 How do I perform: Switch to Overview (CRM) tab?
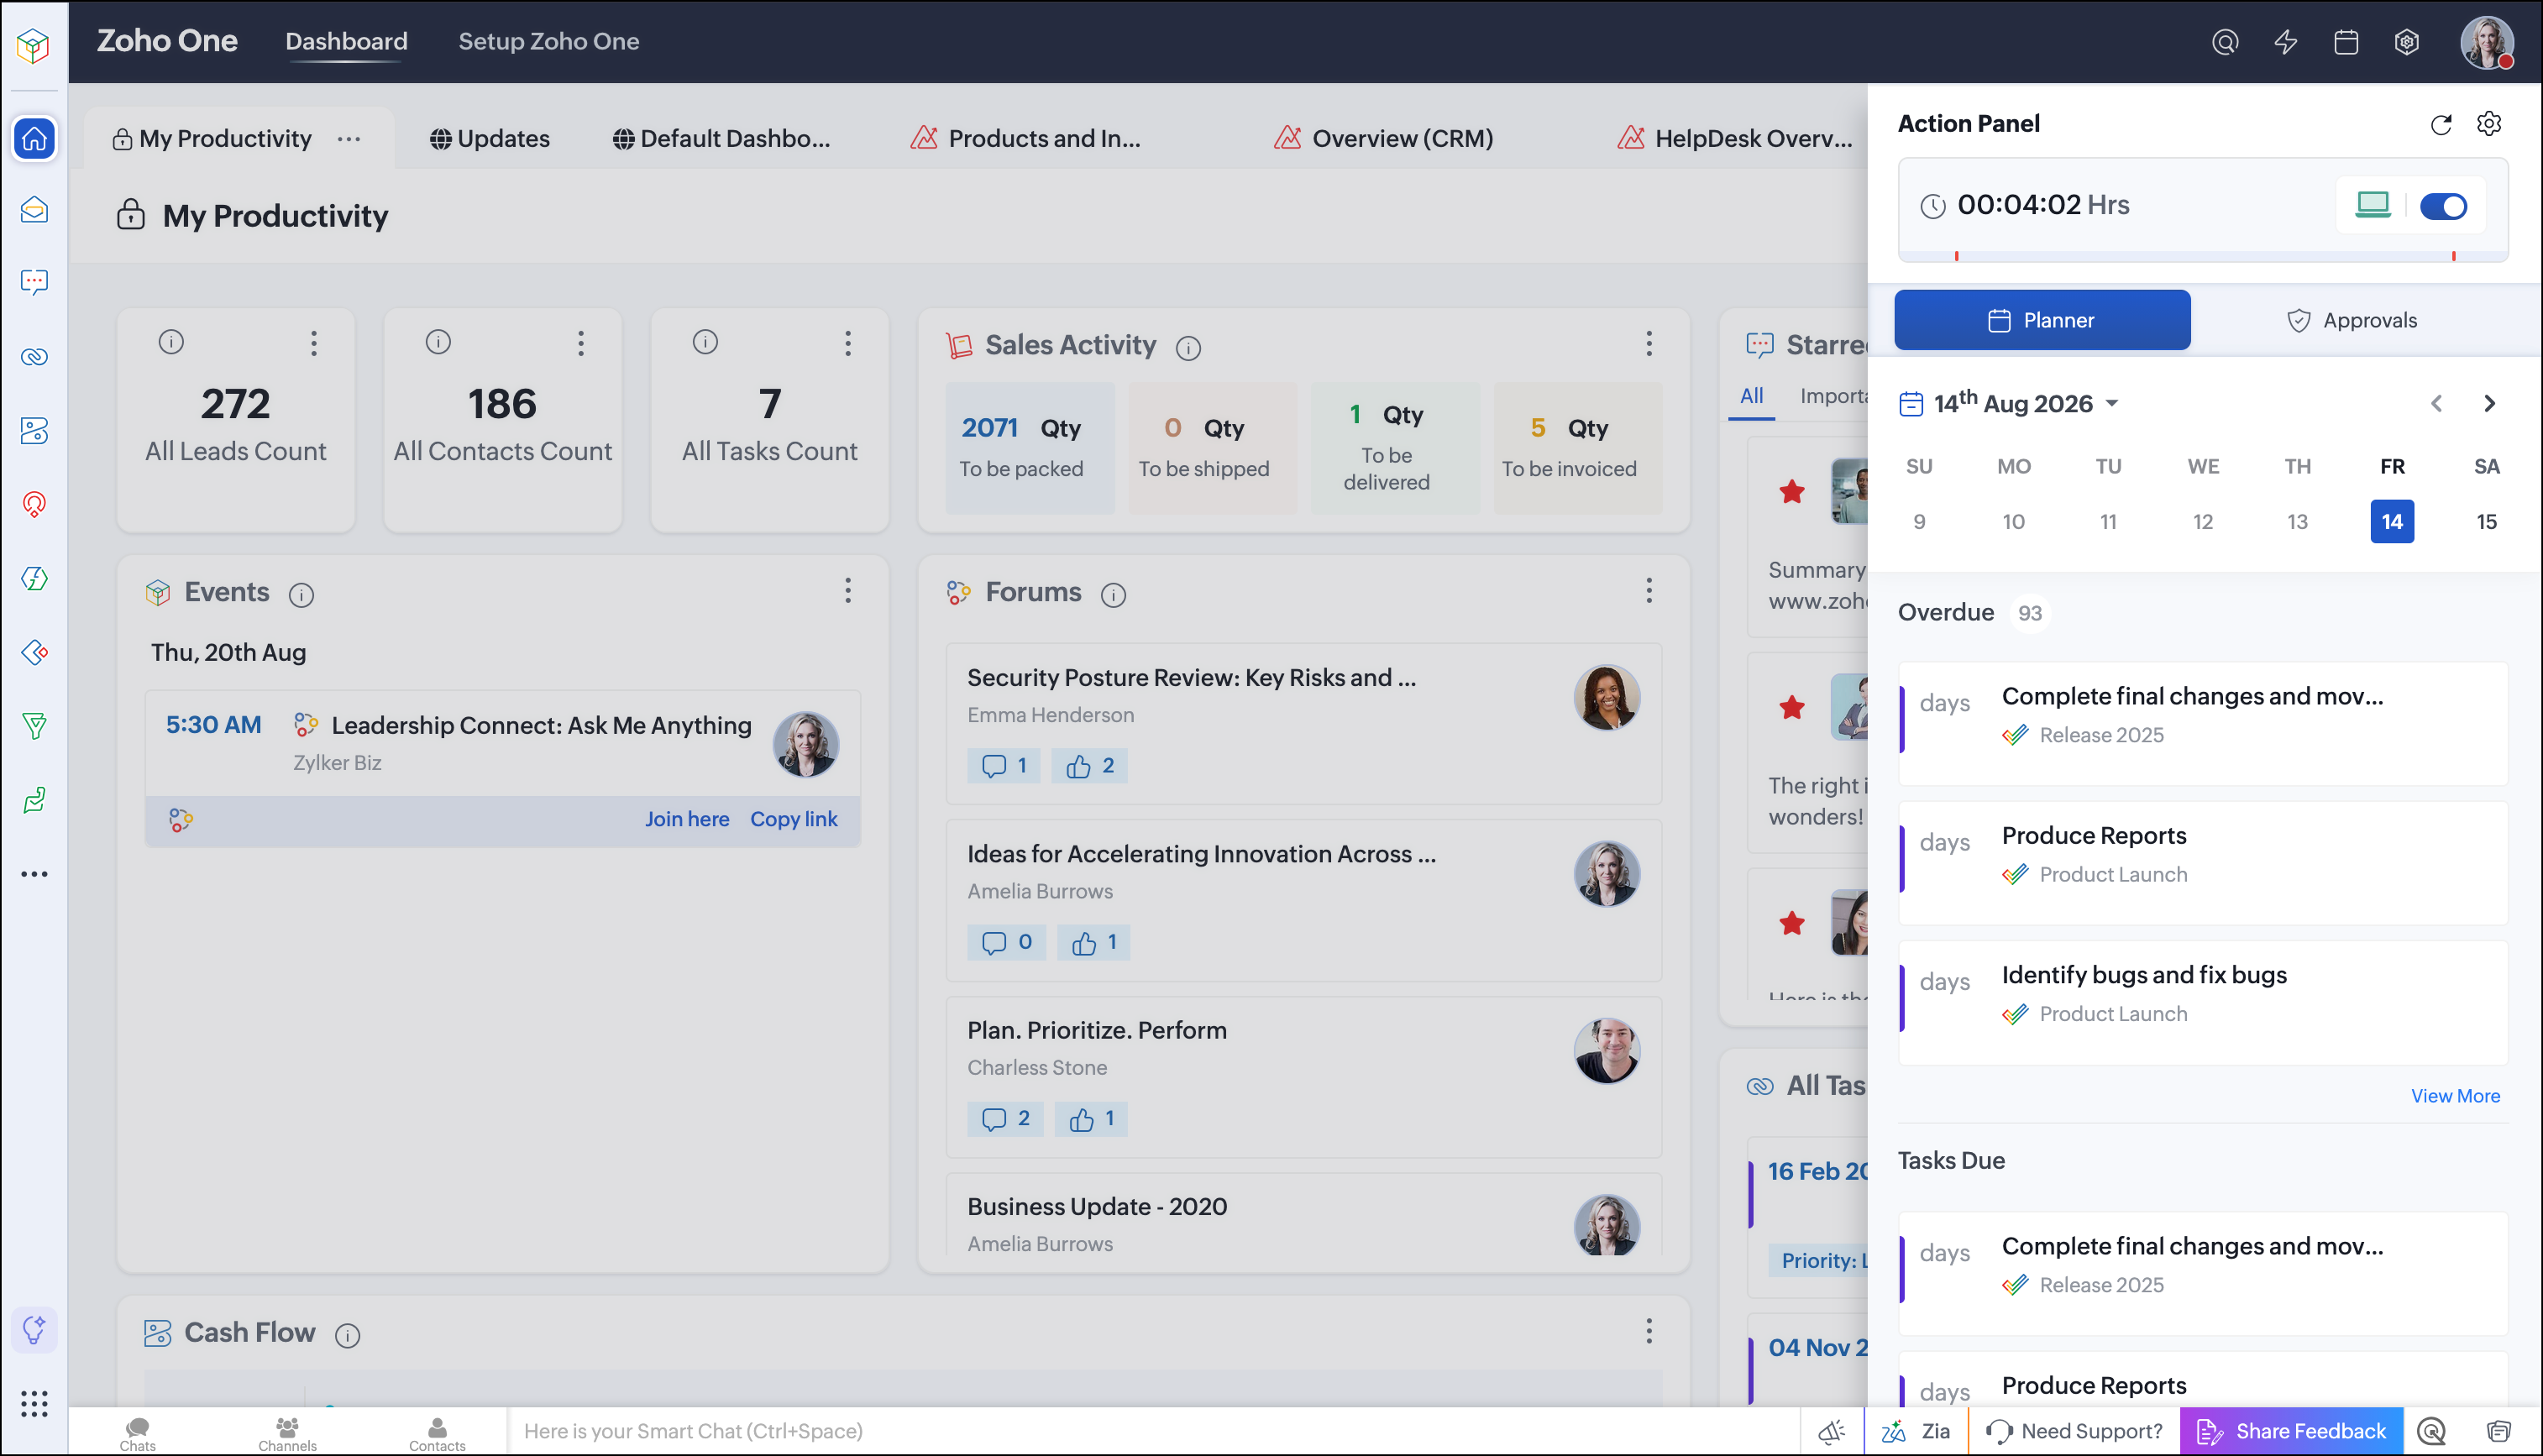click(x=1384, y=139)
